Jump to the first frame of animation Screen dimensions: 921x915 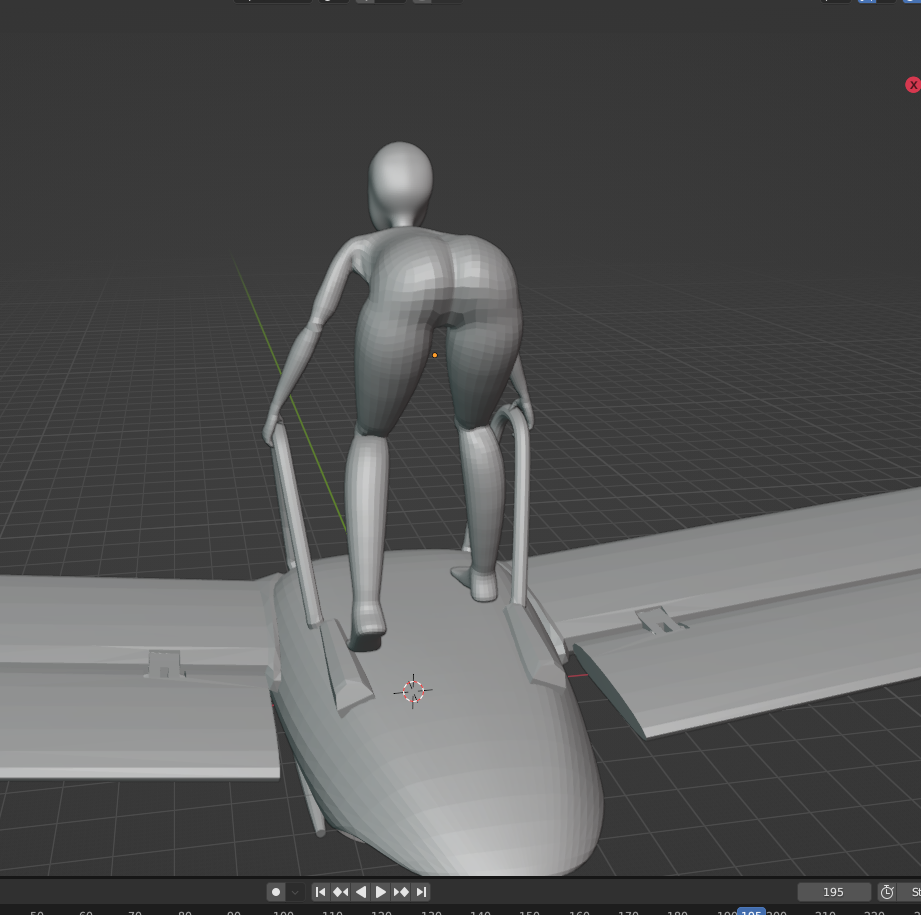click(321, 892)
